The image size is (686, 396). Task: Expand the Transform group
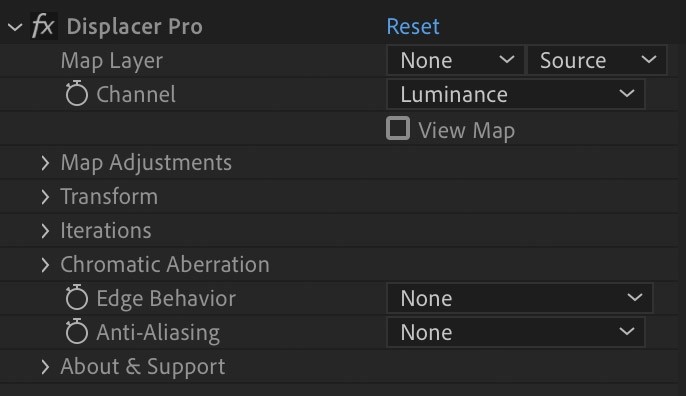(x=45, y=197)
